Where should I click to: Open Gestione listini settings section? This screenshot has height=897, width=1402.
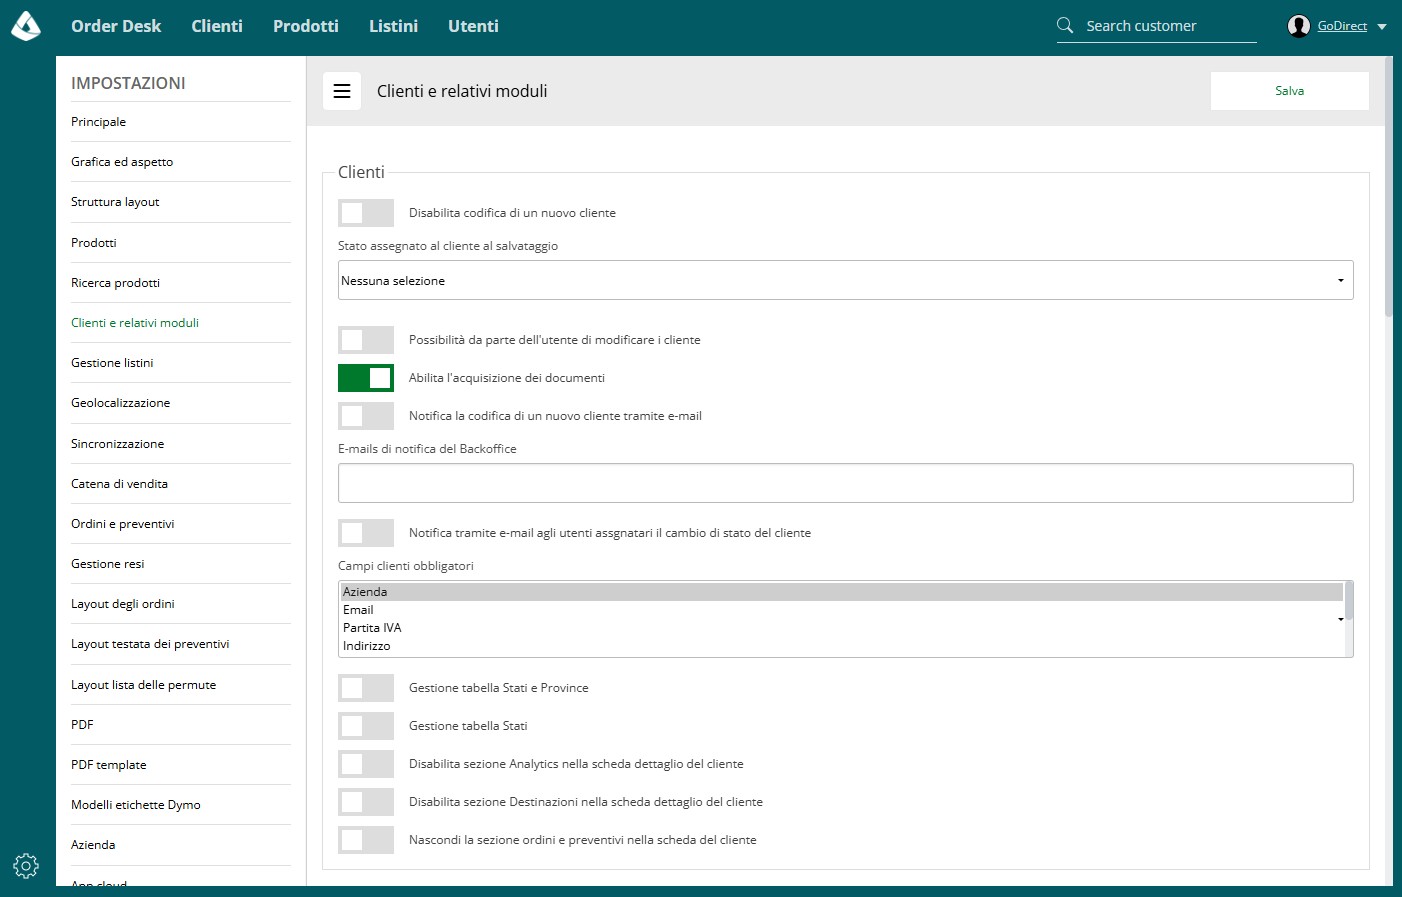point(112,363)
